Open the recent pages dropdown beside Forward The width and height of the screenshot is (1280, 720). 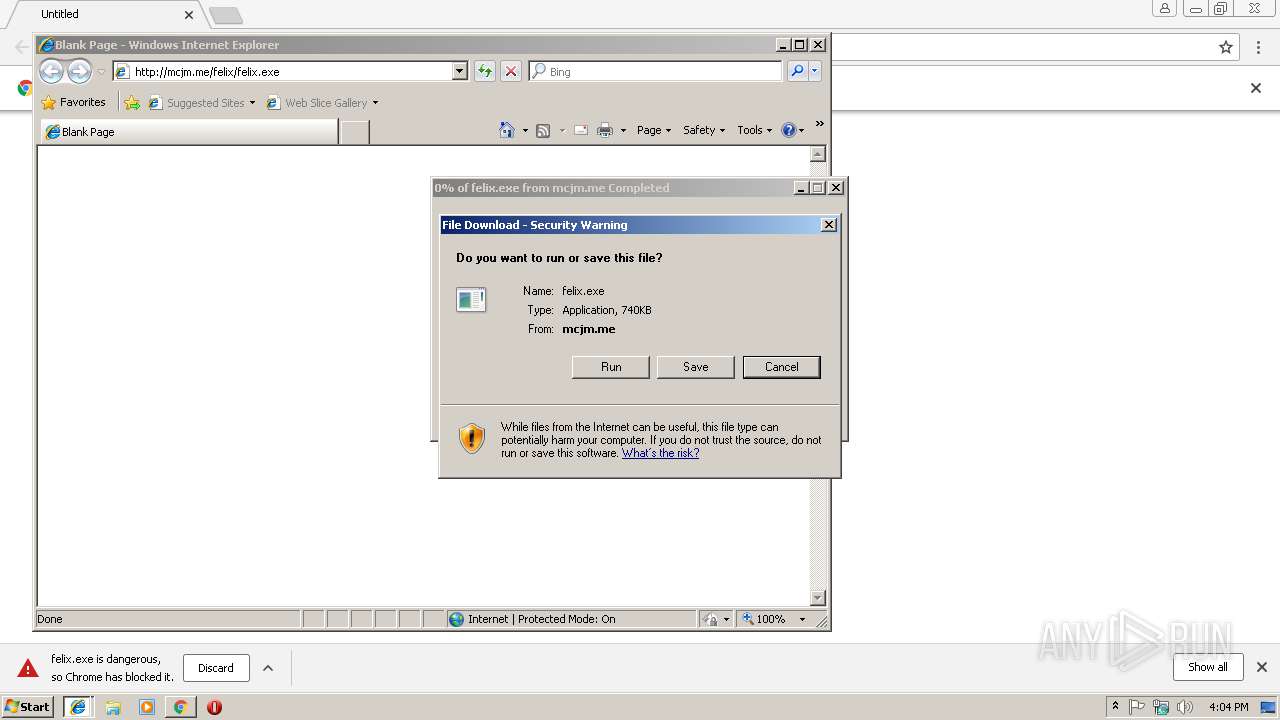(x=101, y=72)
